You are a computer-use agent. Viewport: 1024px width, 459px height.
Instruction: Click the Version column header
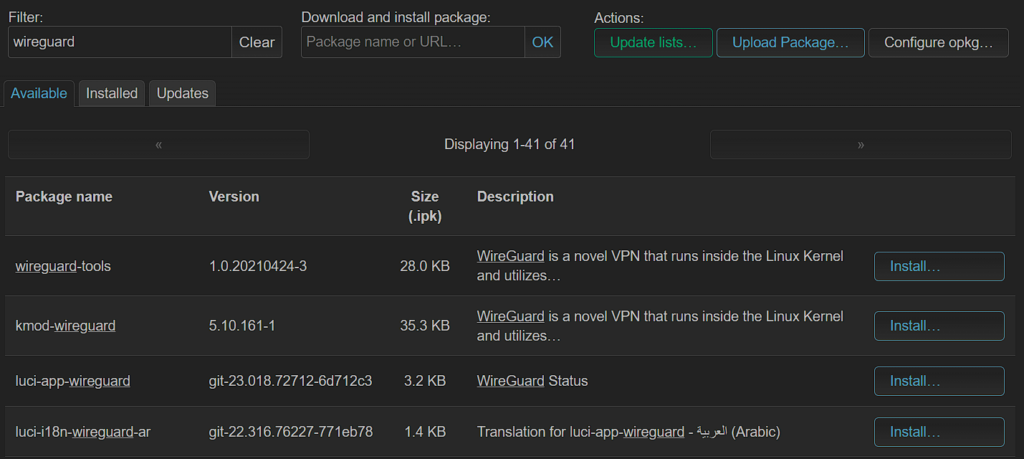click(234, 197)
